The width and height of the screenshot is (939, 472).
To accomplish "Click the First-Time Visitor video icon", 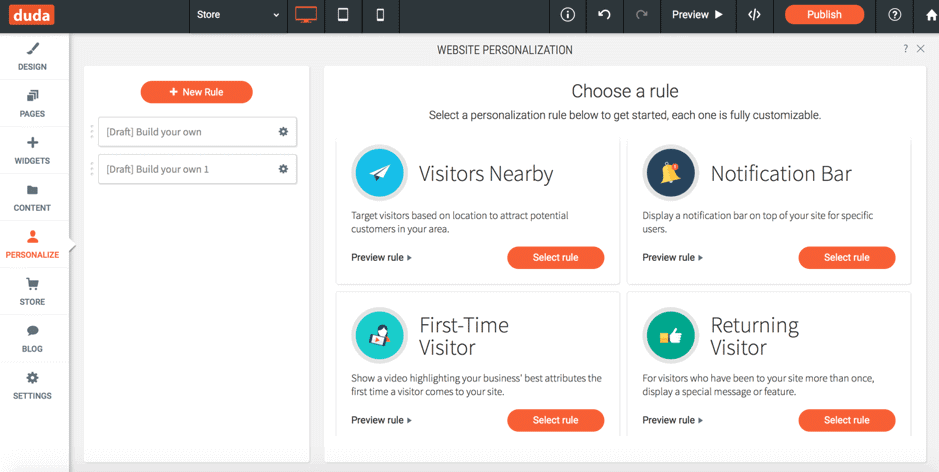I will click(380, 335).
